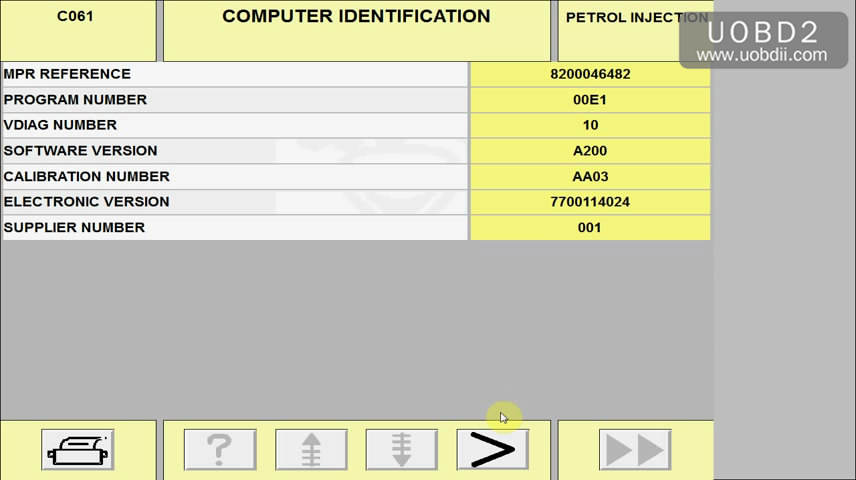Go to next page with > button
This screenshot has width=856, height=480.
click(x=492, y=449)
